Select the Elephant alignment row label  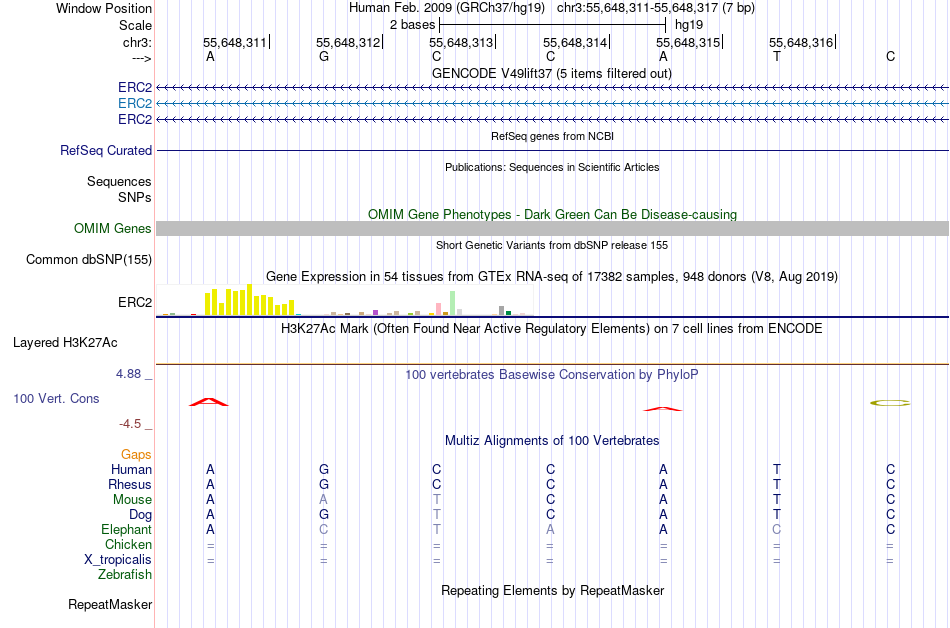tap(126, 529)
